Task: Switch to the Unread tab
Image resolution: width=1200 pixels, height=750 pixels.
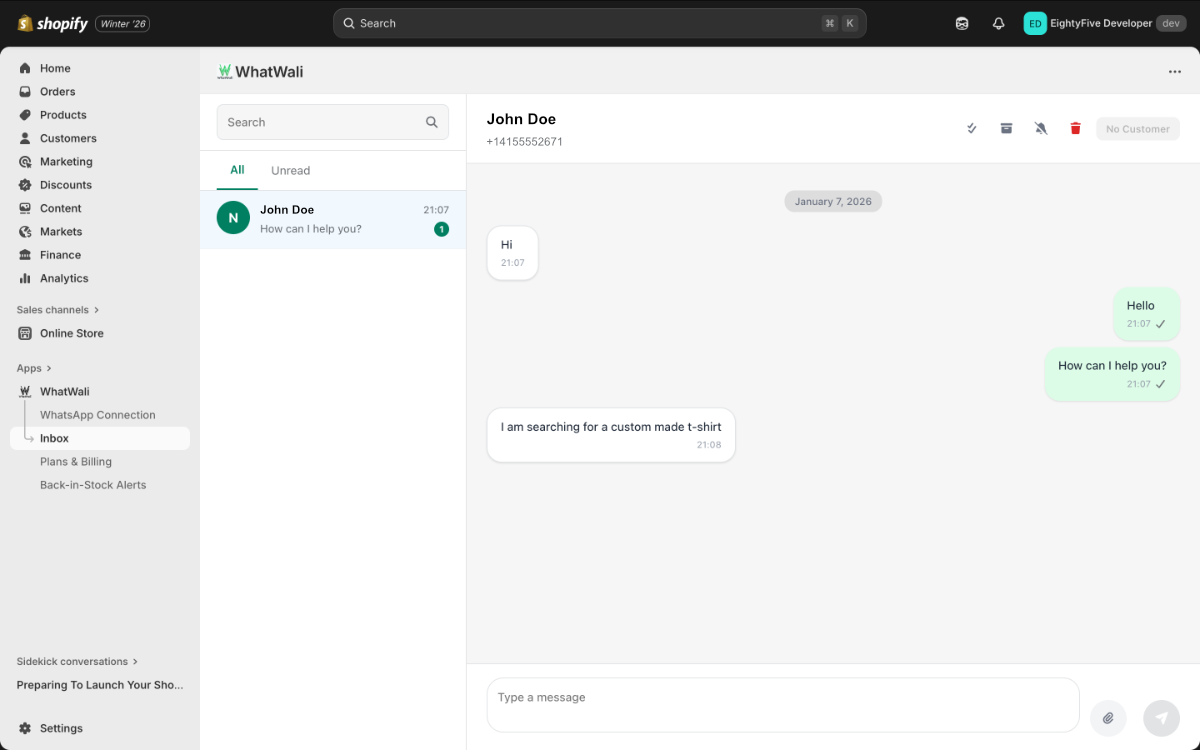Action: pos(290,171)
